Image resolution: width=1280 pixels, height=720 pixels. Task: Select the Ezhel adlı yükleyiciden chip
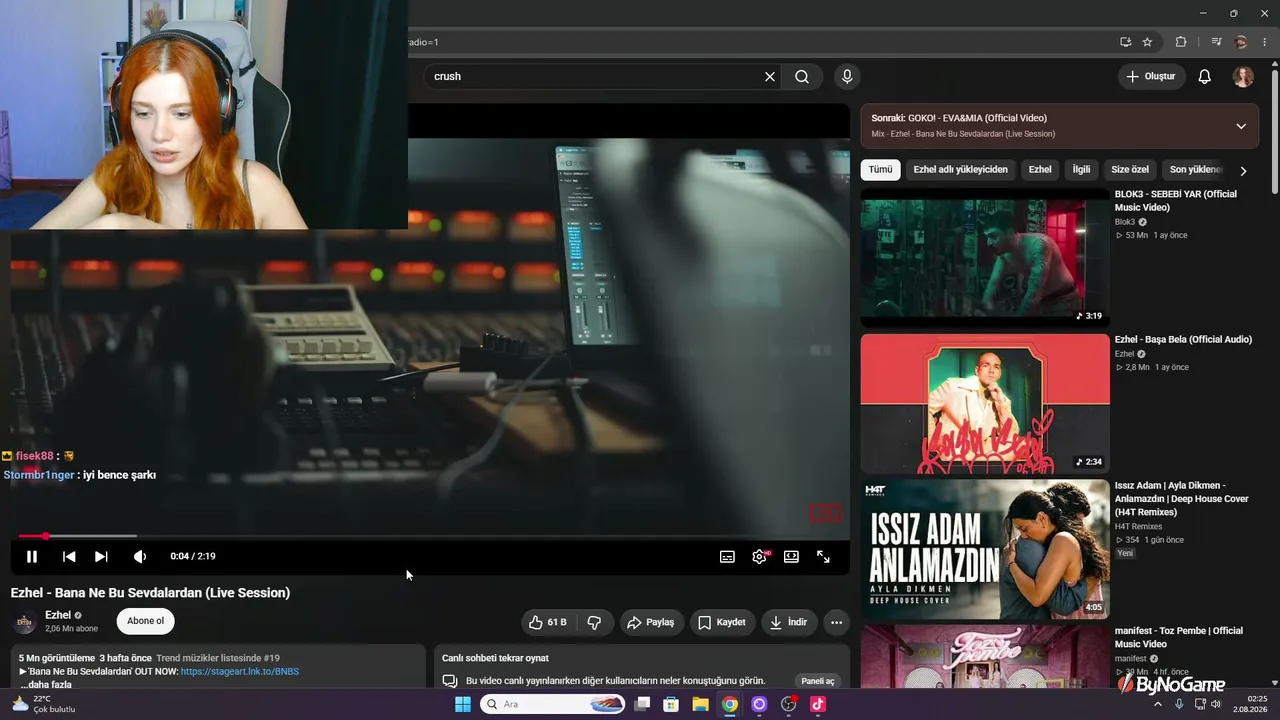(x=960, y=170)
